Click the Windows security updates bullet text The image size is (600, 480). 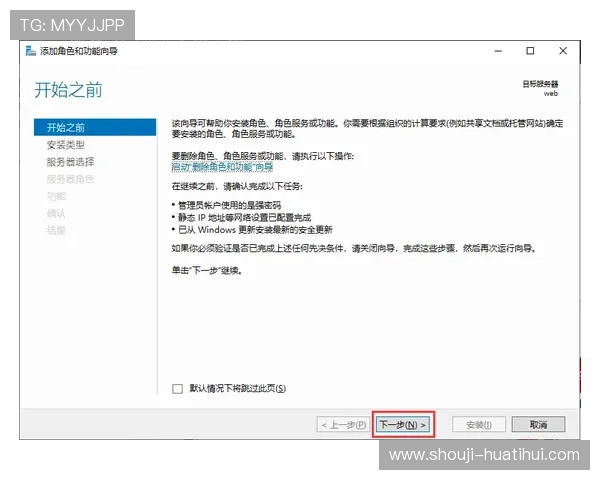click(x=255, y=230)
